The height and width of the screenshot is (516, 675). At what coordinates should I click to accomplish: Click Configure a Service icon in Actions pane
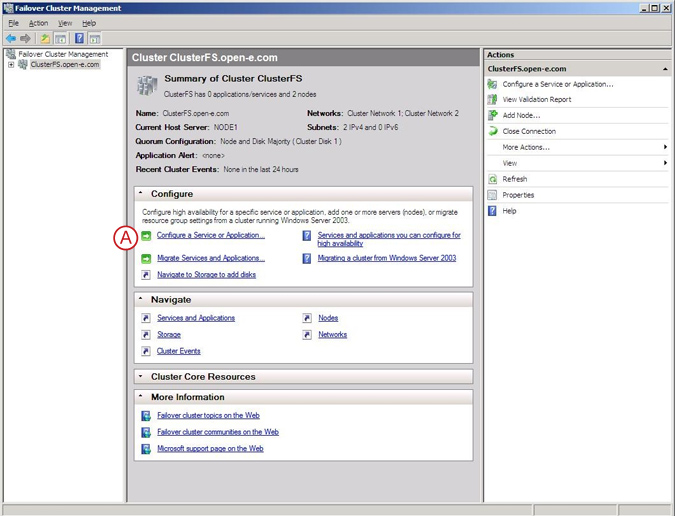pyautogui.click(x=492, y=84)
